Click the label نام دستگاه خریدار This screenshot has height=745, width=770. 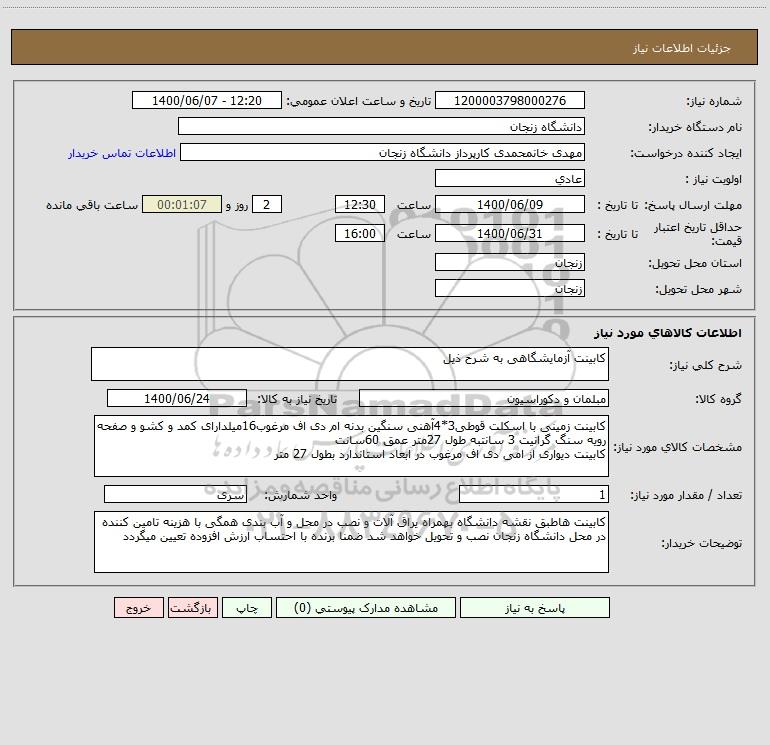(695, 128)
